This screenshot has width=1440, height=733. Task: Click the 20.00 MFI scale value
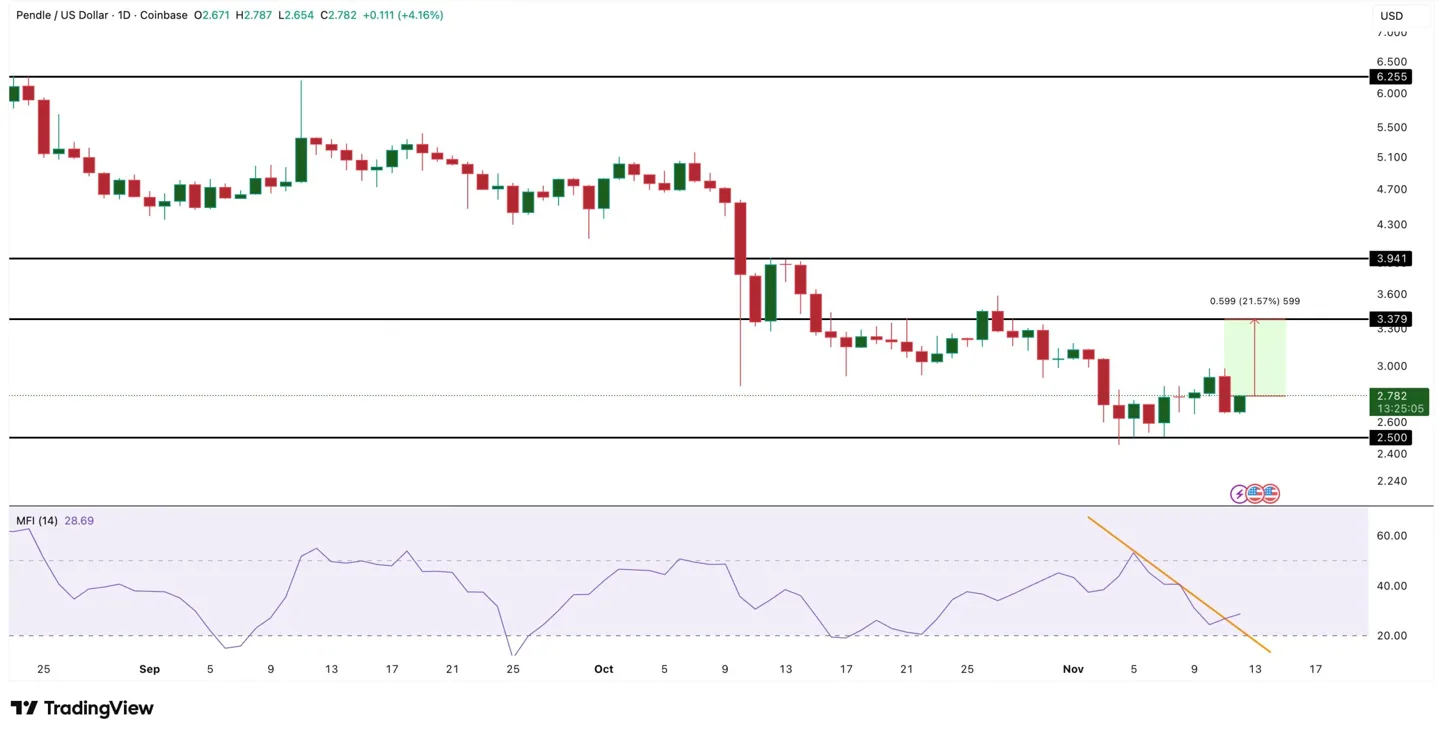(x=1392, y=636)
